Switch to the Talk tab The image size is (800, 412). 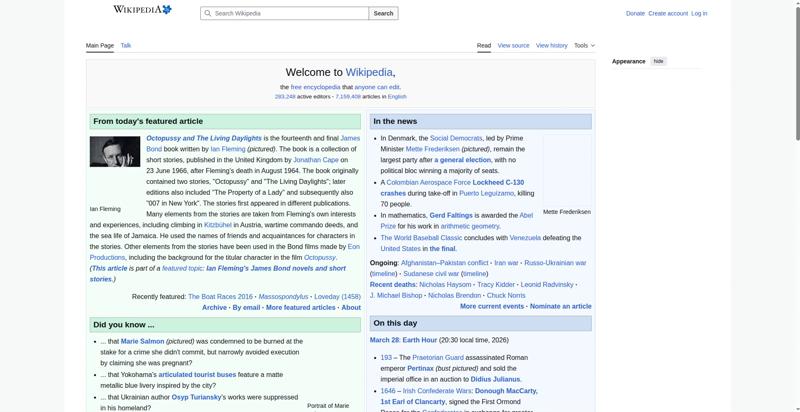pyautogui.click(x=126, y=45)
